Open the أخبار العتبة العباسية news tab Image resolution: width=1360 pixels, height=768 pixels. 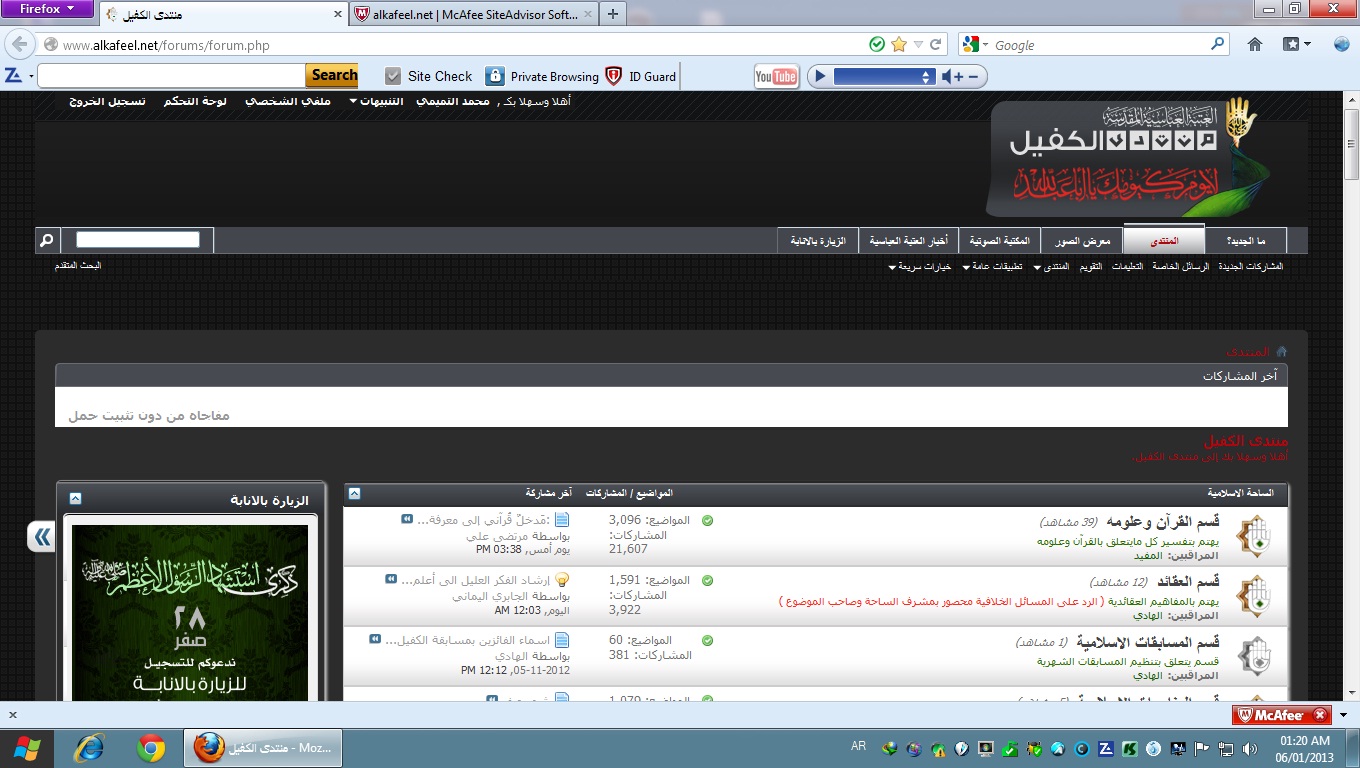908,241
